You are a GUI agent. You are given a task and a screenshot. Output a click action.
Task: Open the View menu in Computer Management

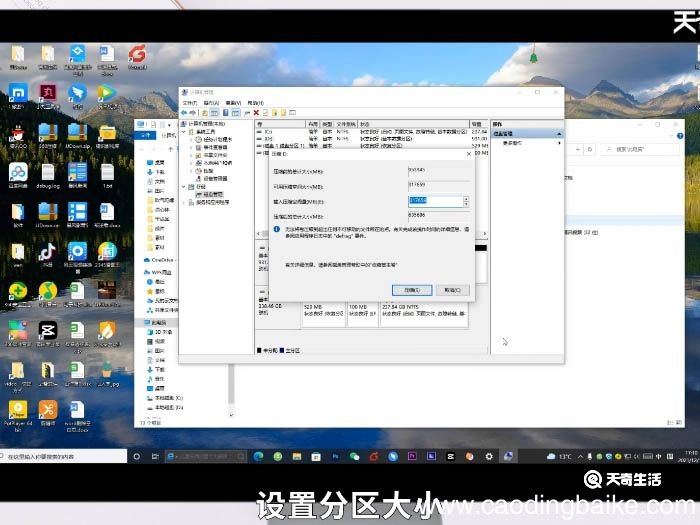tap(233, 103)
